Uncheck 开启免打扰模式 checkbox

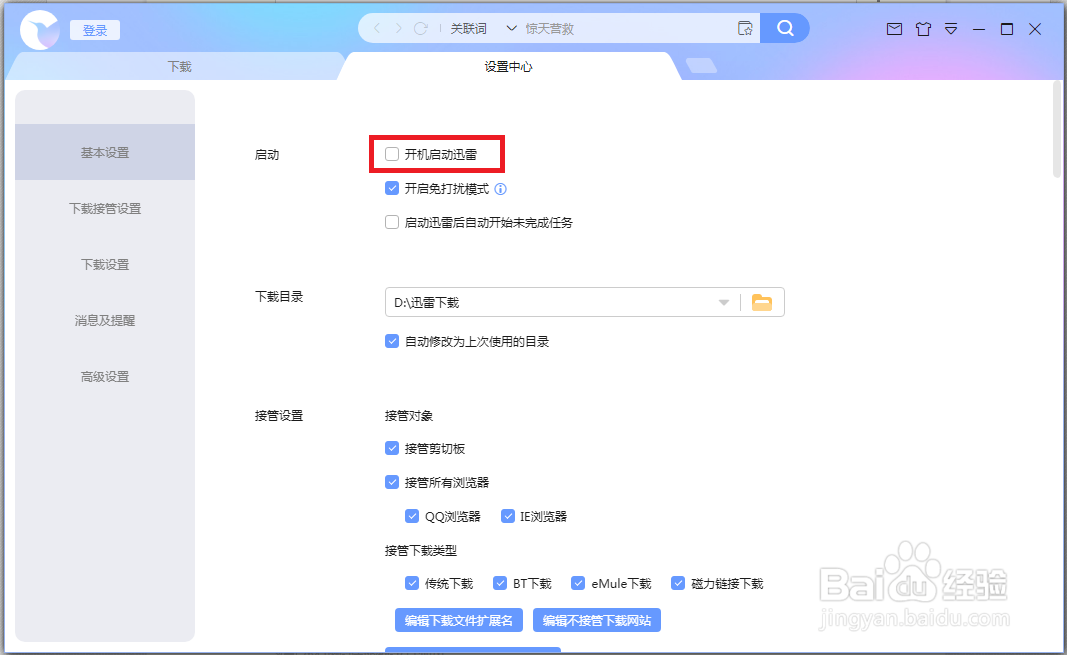click(392, 188)
